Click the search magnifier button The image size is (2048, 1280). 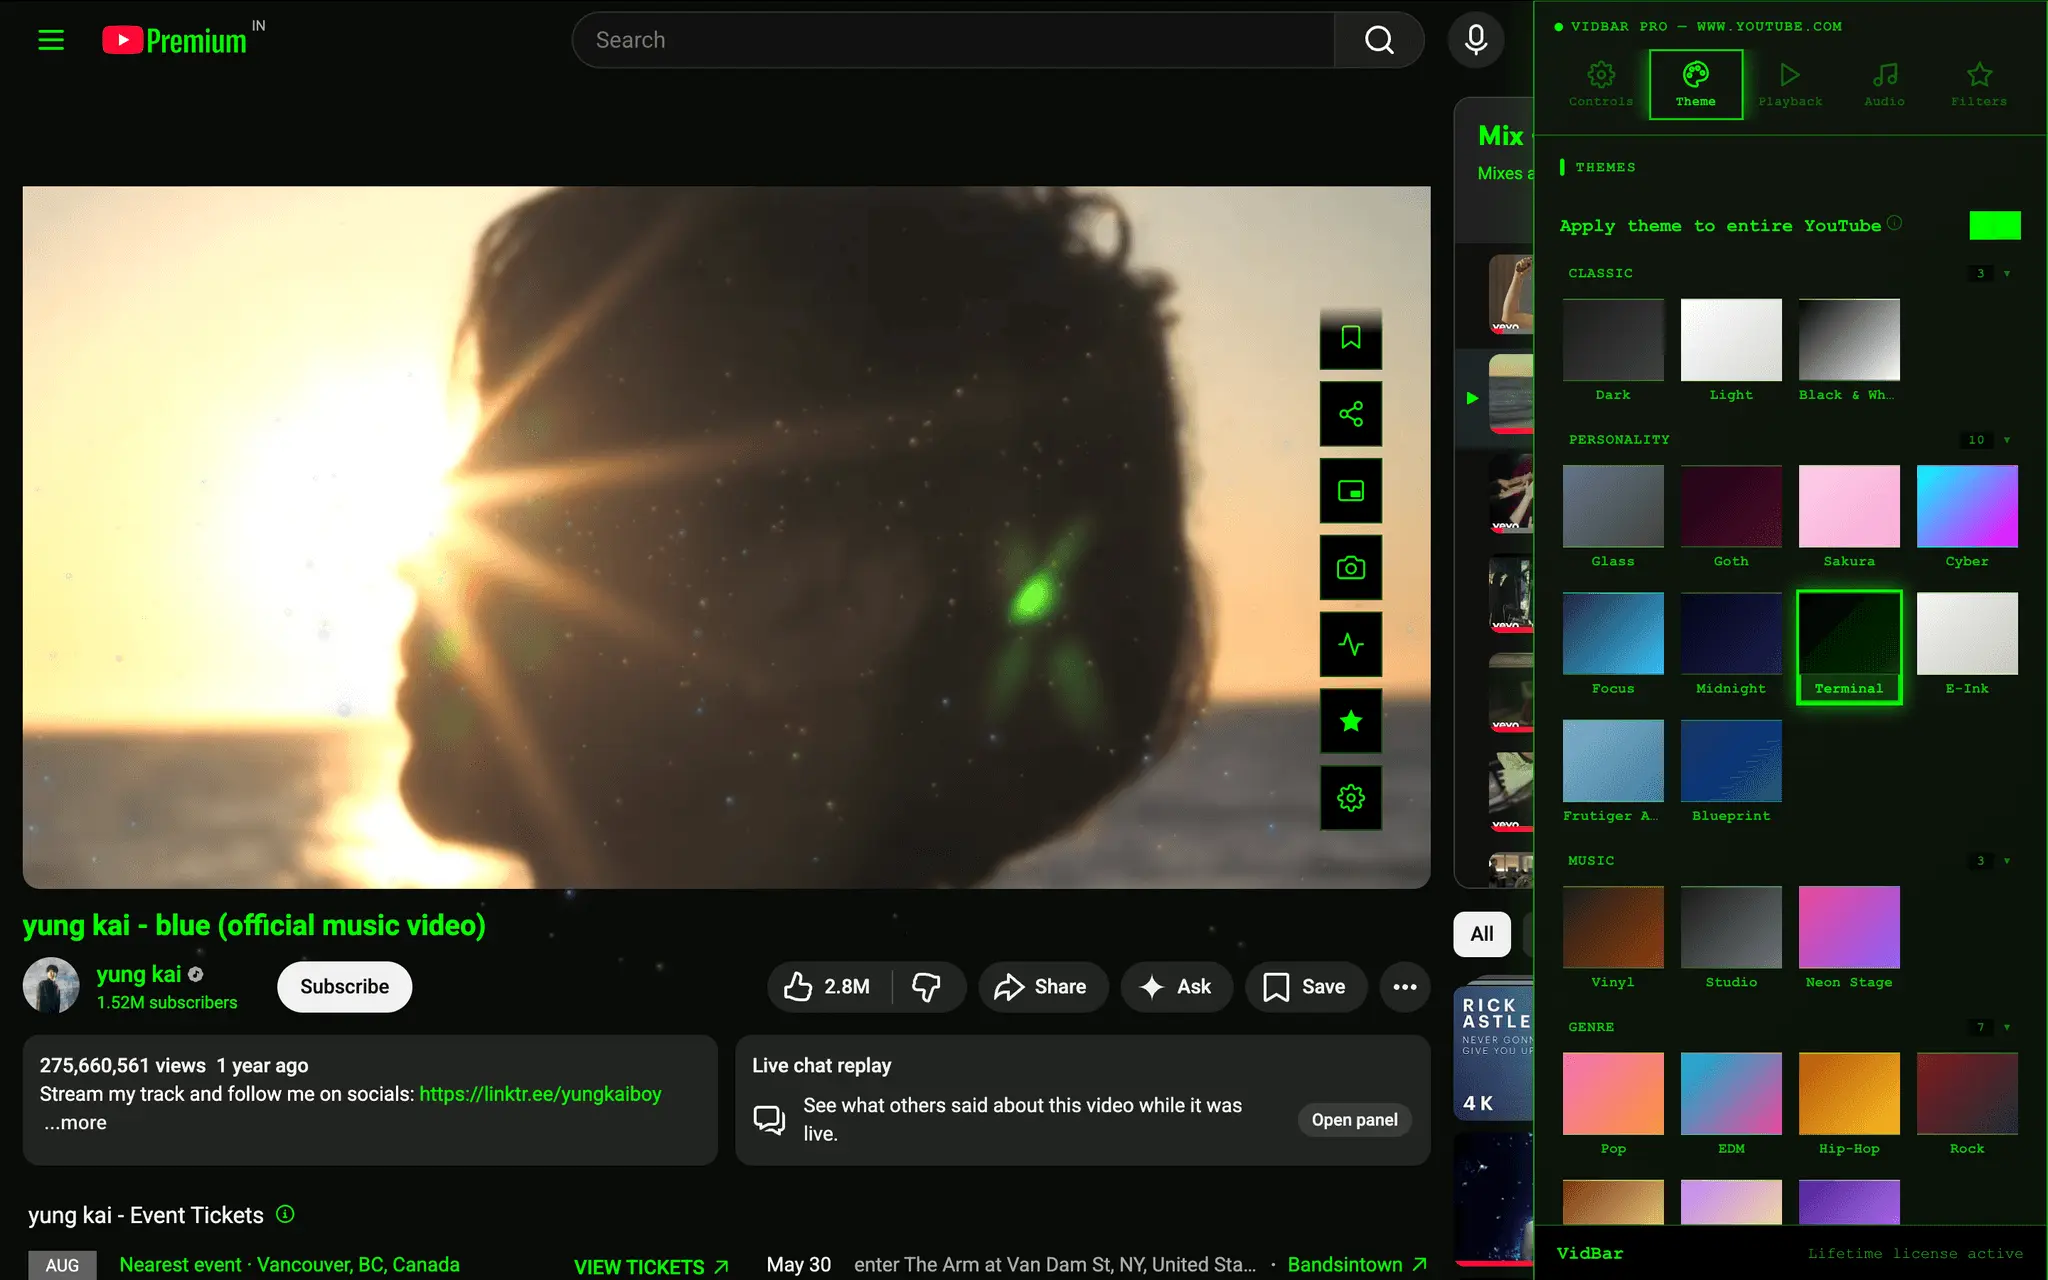(x=1379, y=40)
